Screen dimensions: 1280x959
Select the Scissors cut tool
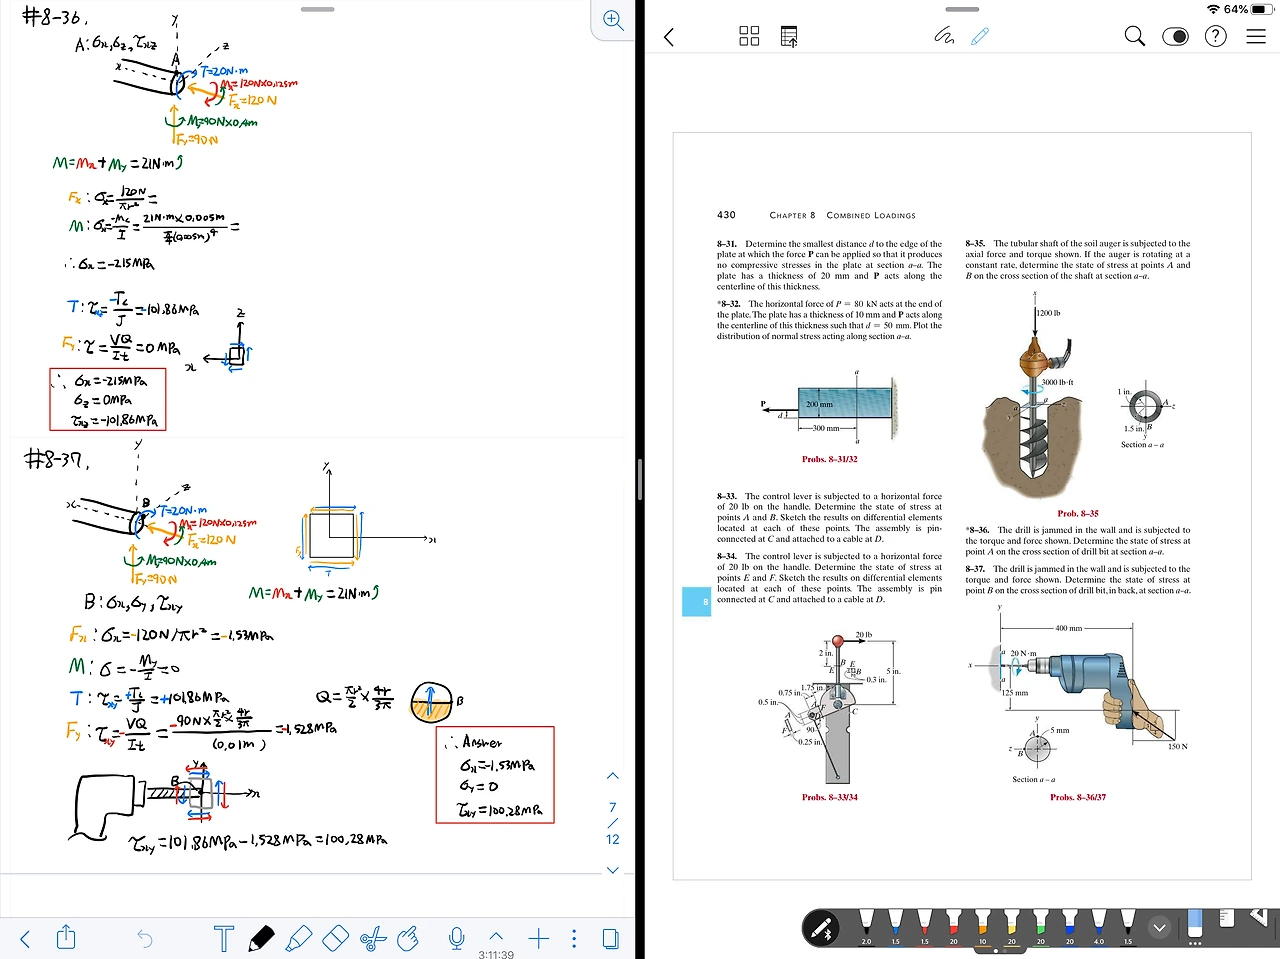[372, 938]
